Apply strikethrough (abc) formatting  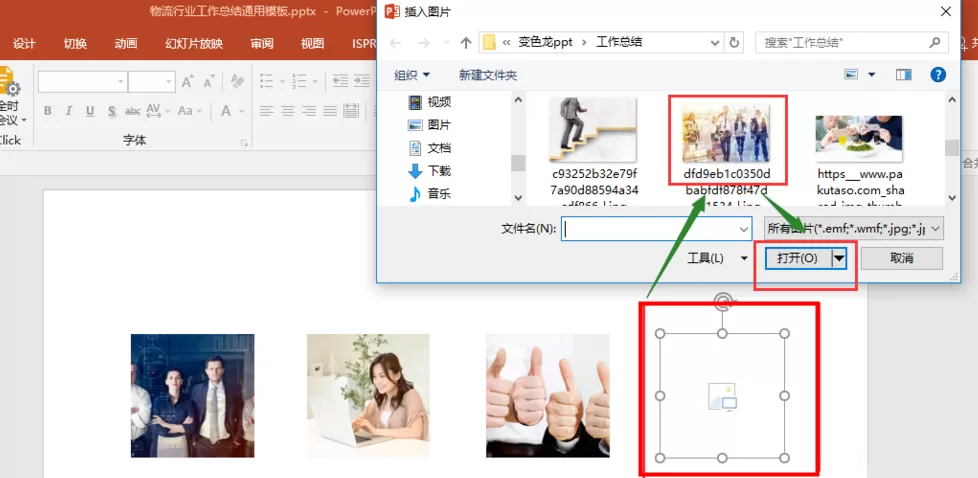point(132,111)
